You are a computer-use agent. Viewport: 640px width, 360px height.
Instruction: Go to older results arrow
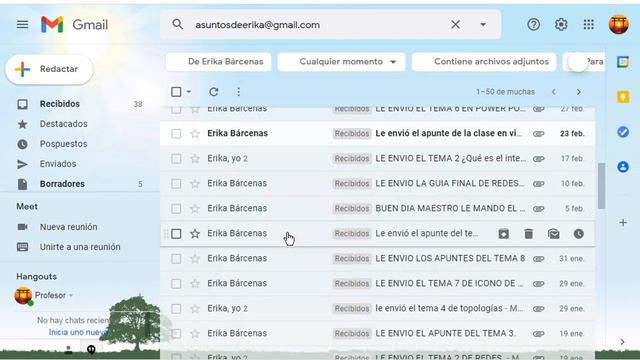point(578,92)
